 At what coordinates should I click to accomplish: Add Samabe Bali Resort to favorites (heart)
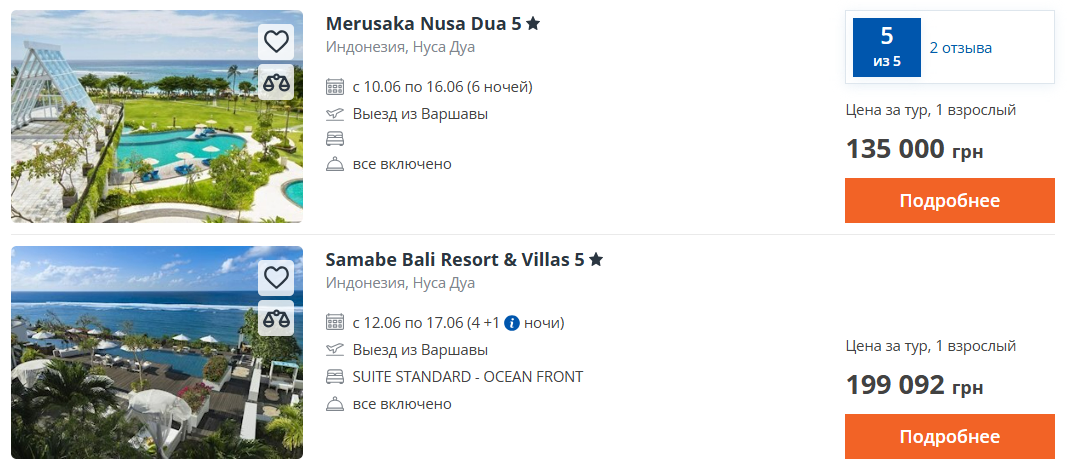coord(276,277)
